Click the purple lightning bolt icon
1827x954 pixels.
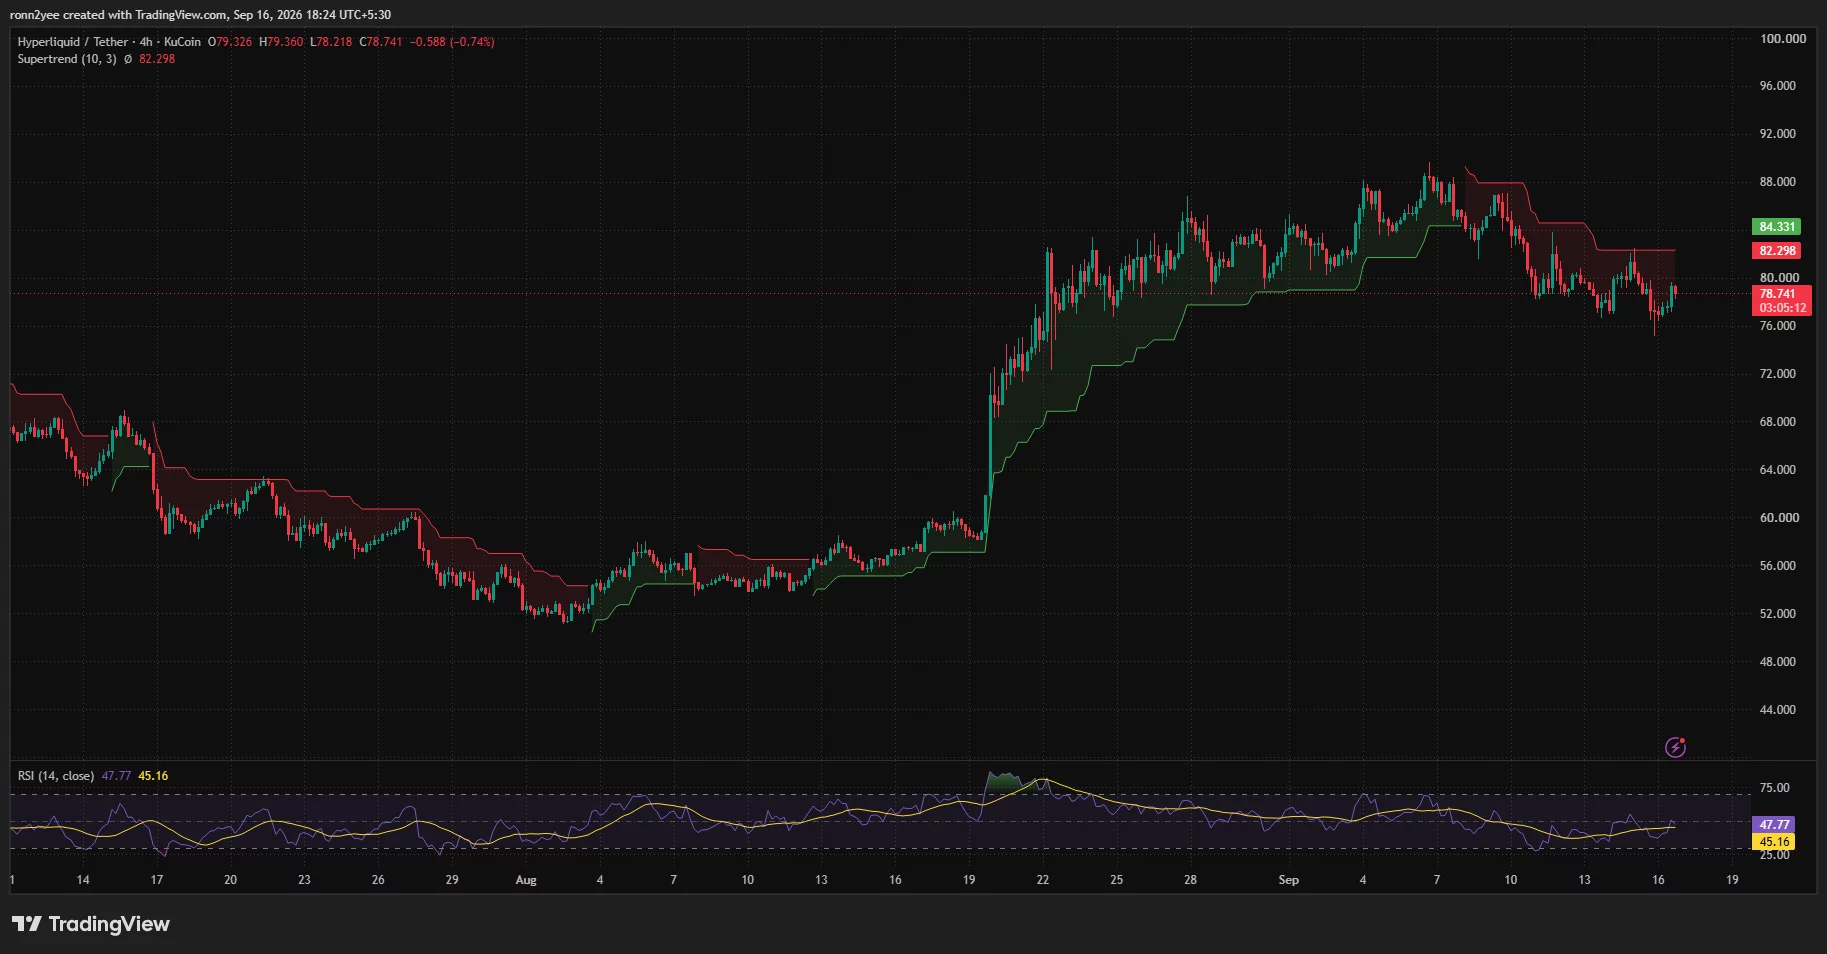click(1675, 747)
